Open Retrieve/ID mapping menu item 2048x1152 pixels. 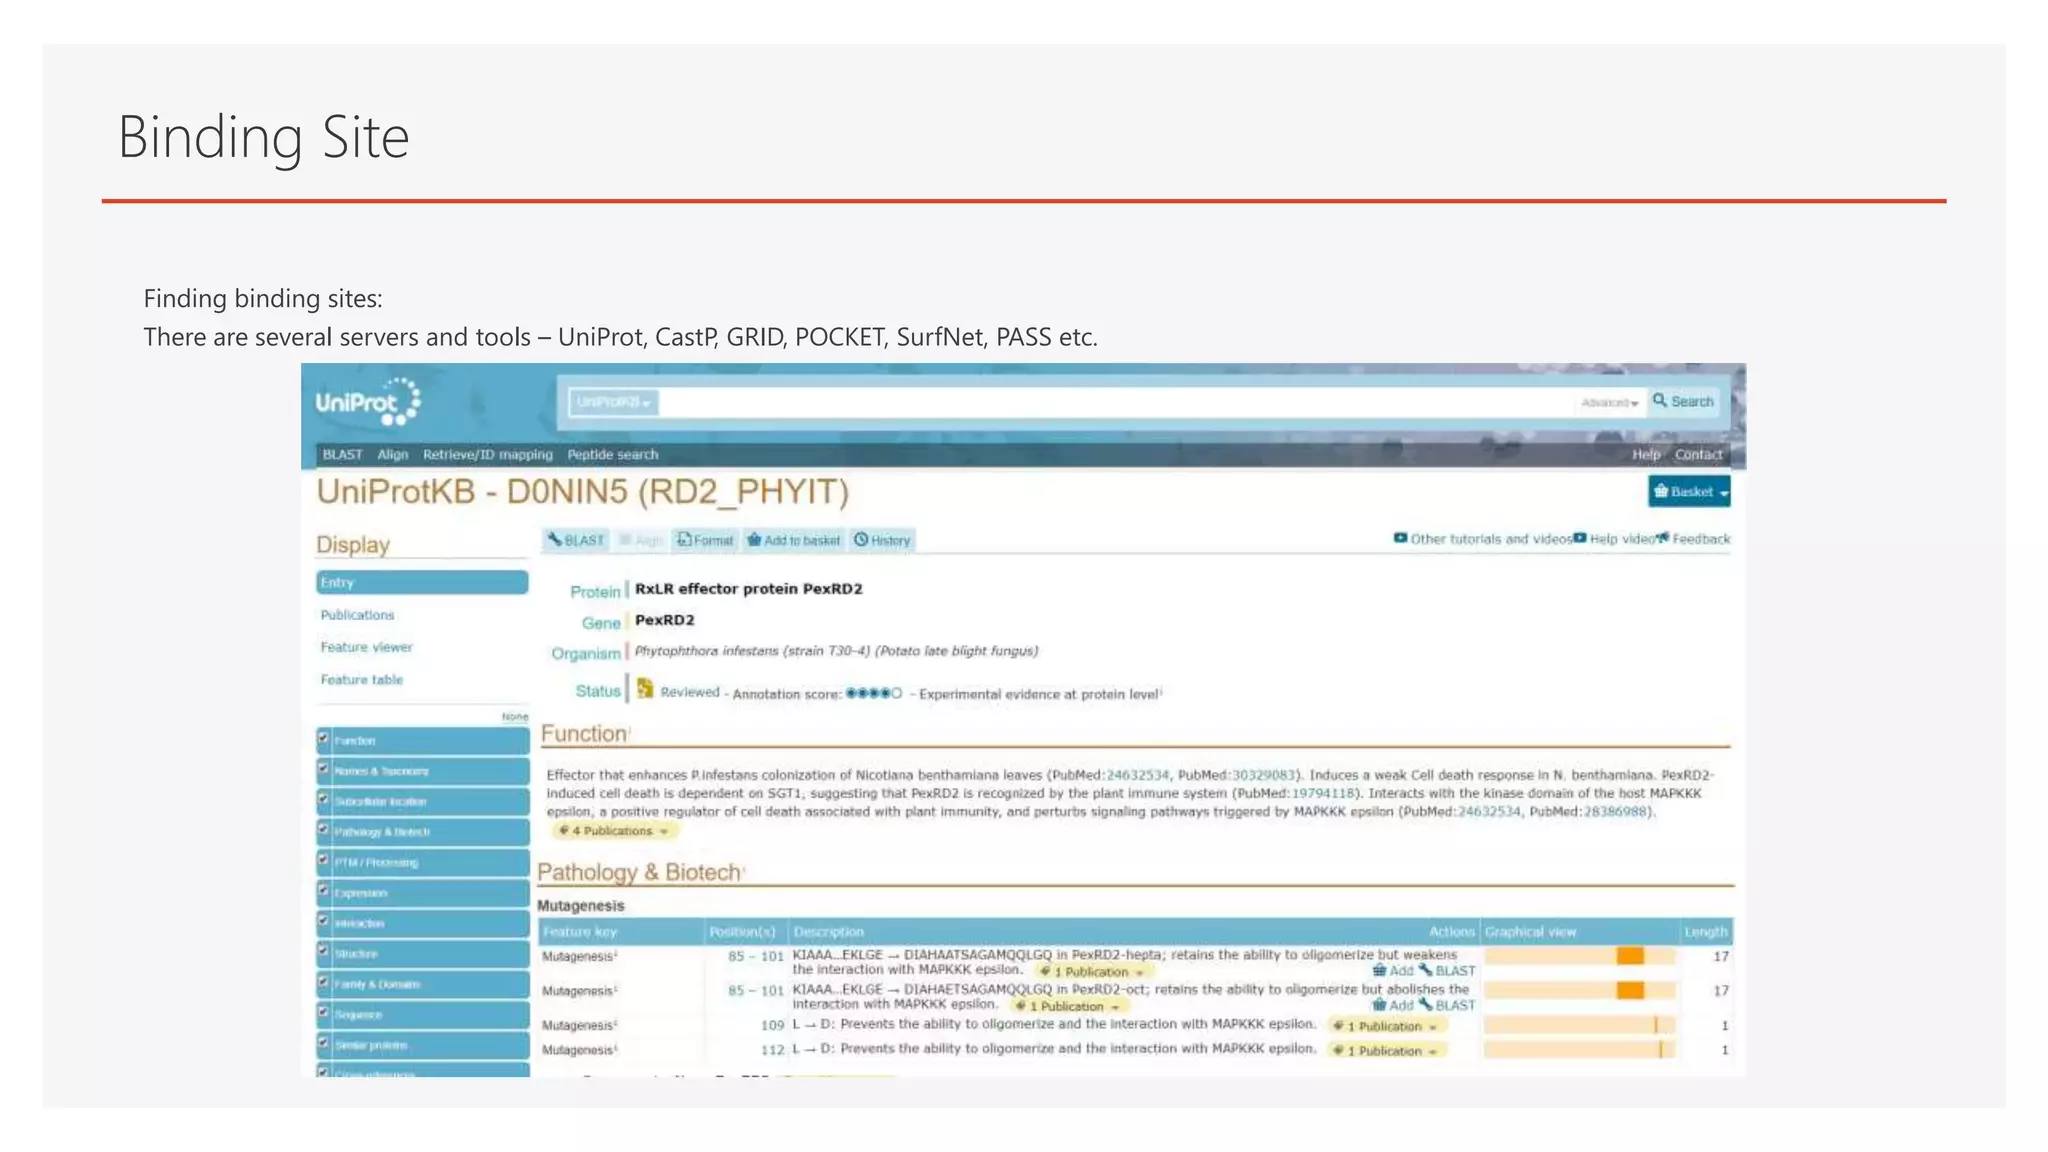[x=487, y=454]
